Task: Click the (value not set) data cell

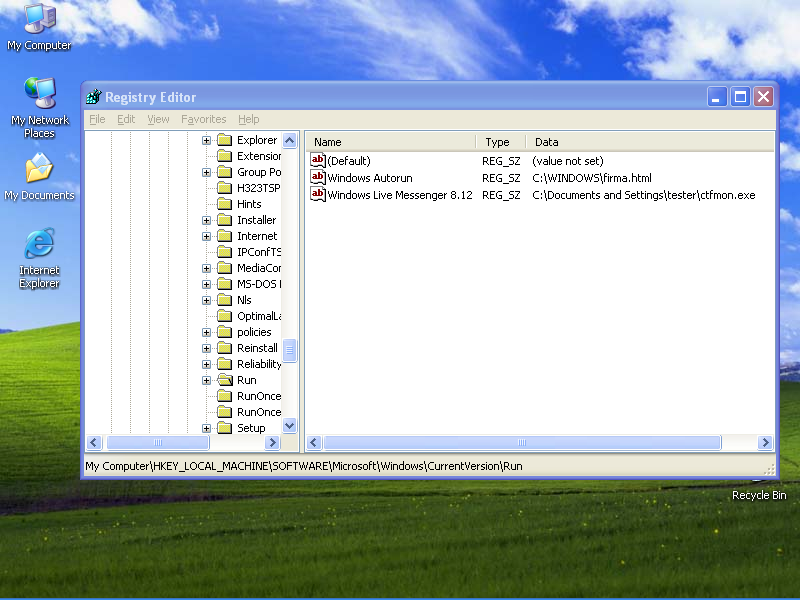Action: click(568, 161)
